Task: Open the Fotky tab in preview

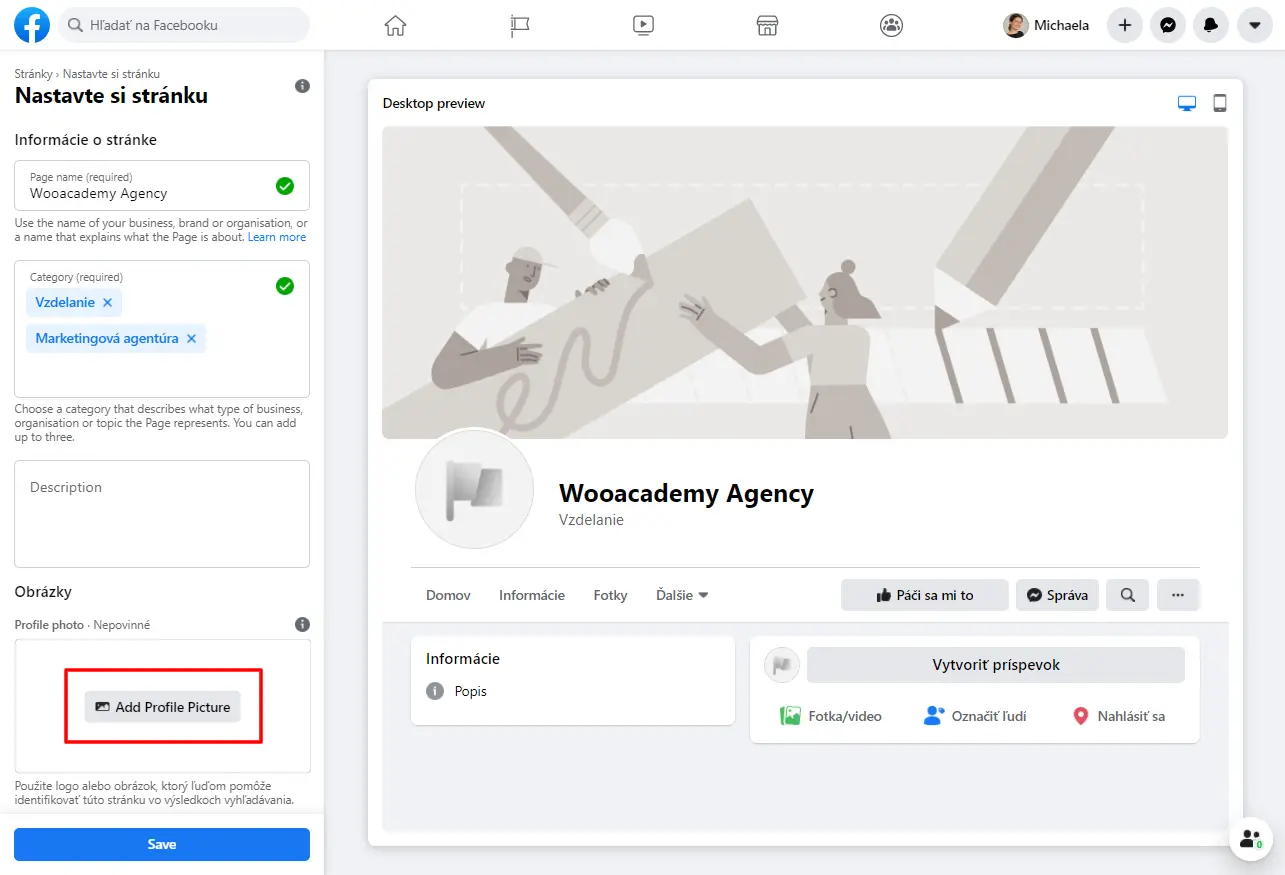Action: tap(610, 595)
